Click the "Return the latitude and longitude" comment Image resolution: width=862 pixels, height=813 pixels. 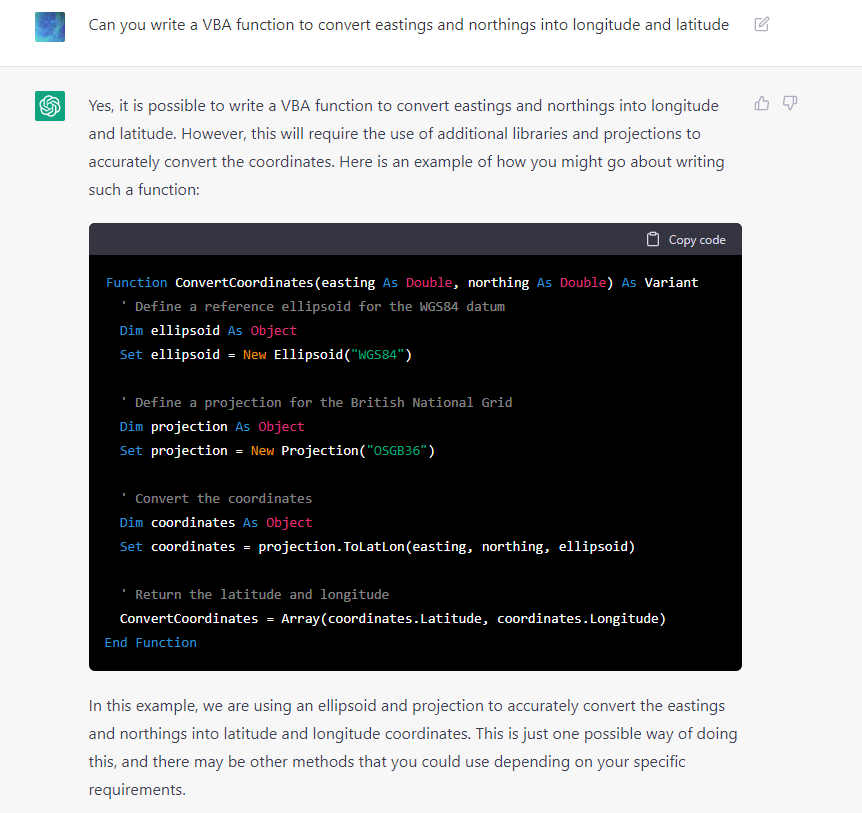(255, 594)
